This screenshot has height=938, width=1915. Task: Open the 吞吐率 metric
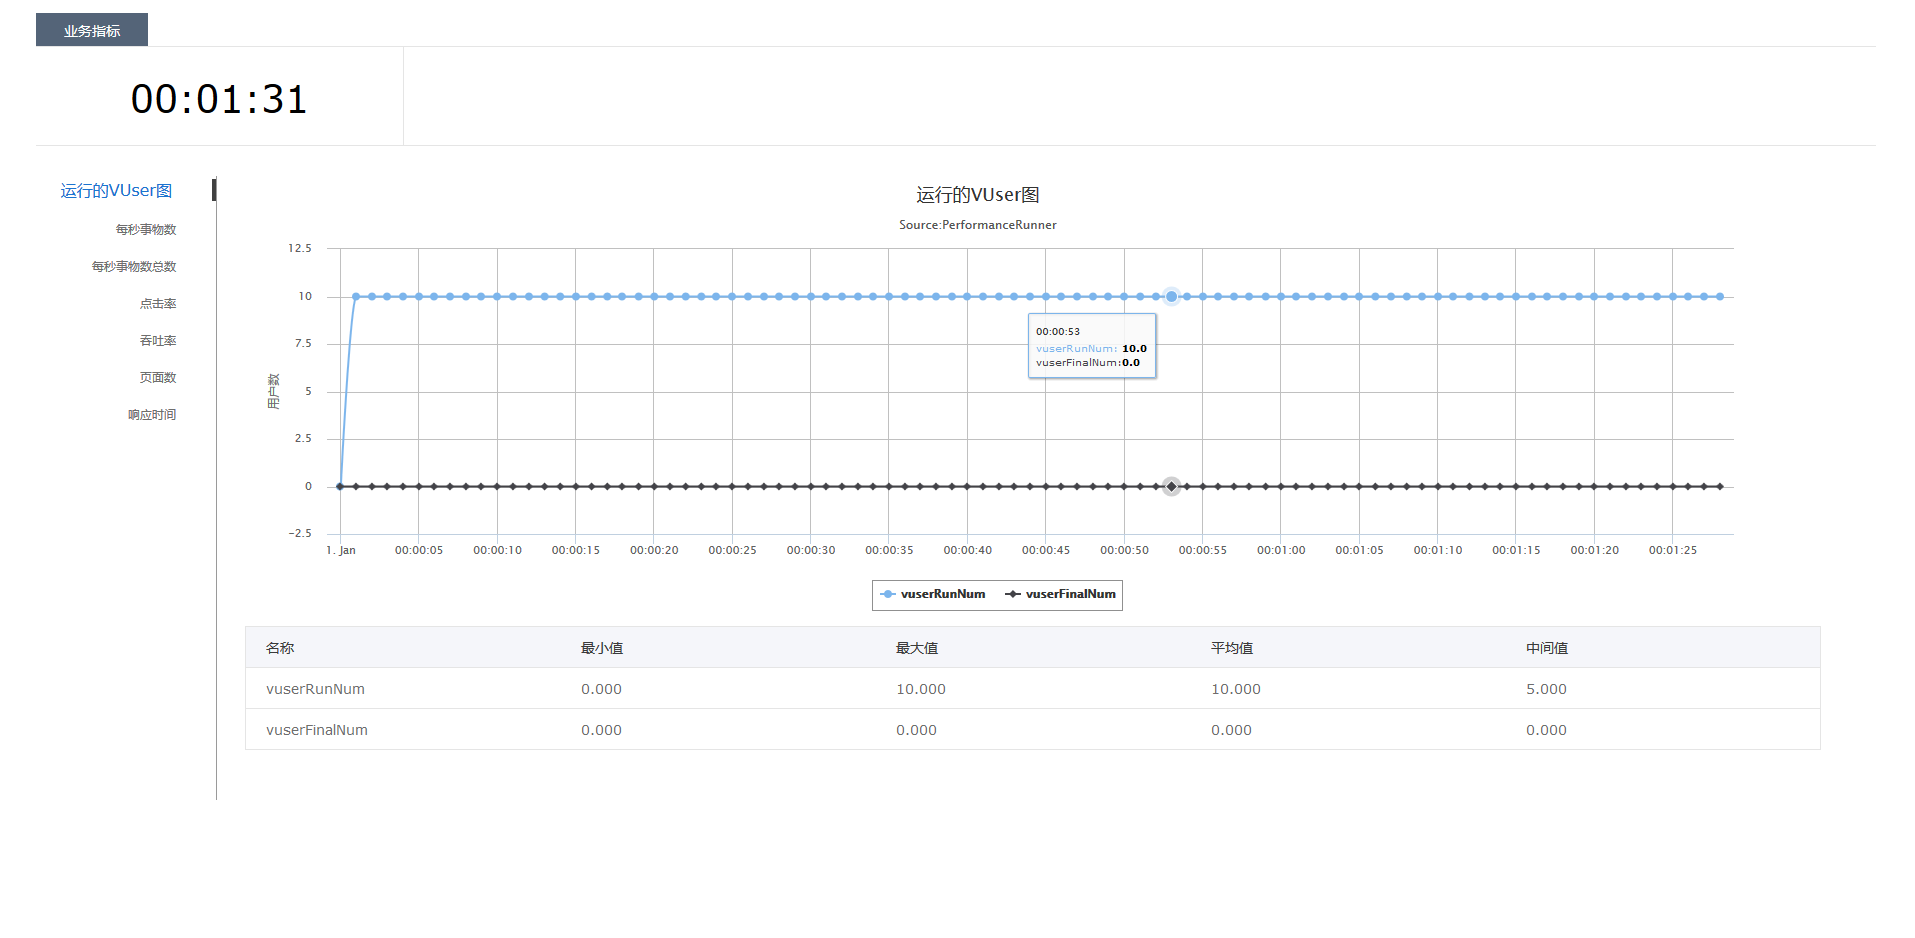158,341
